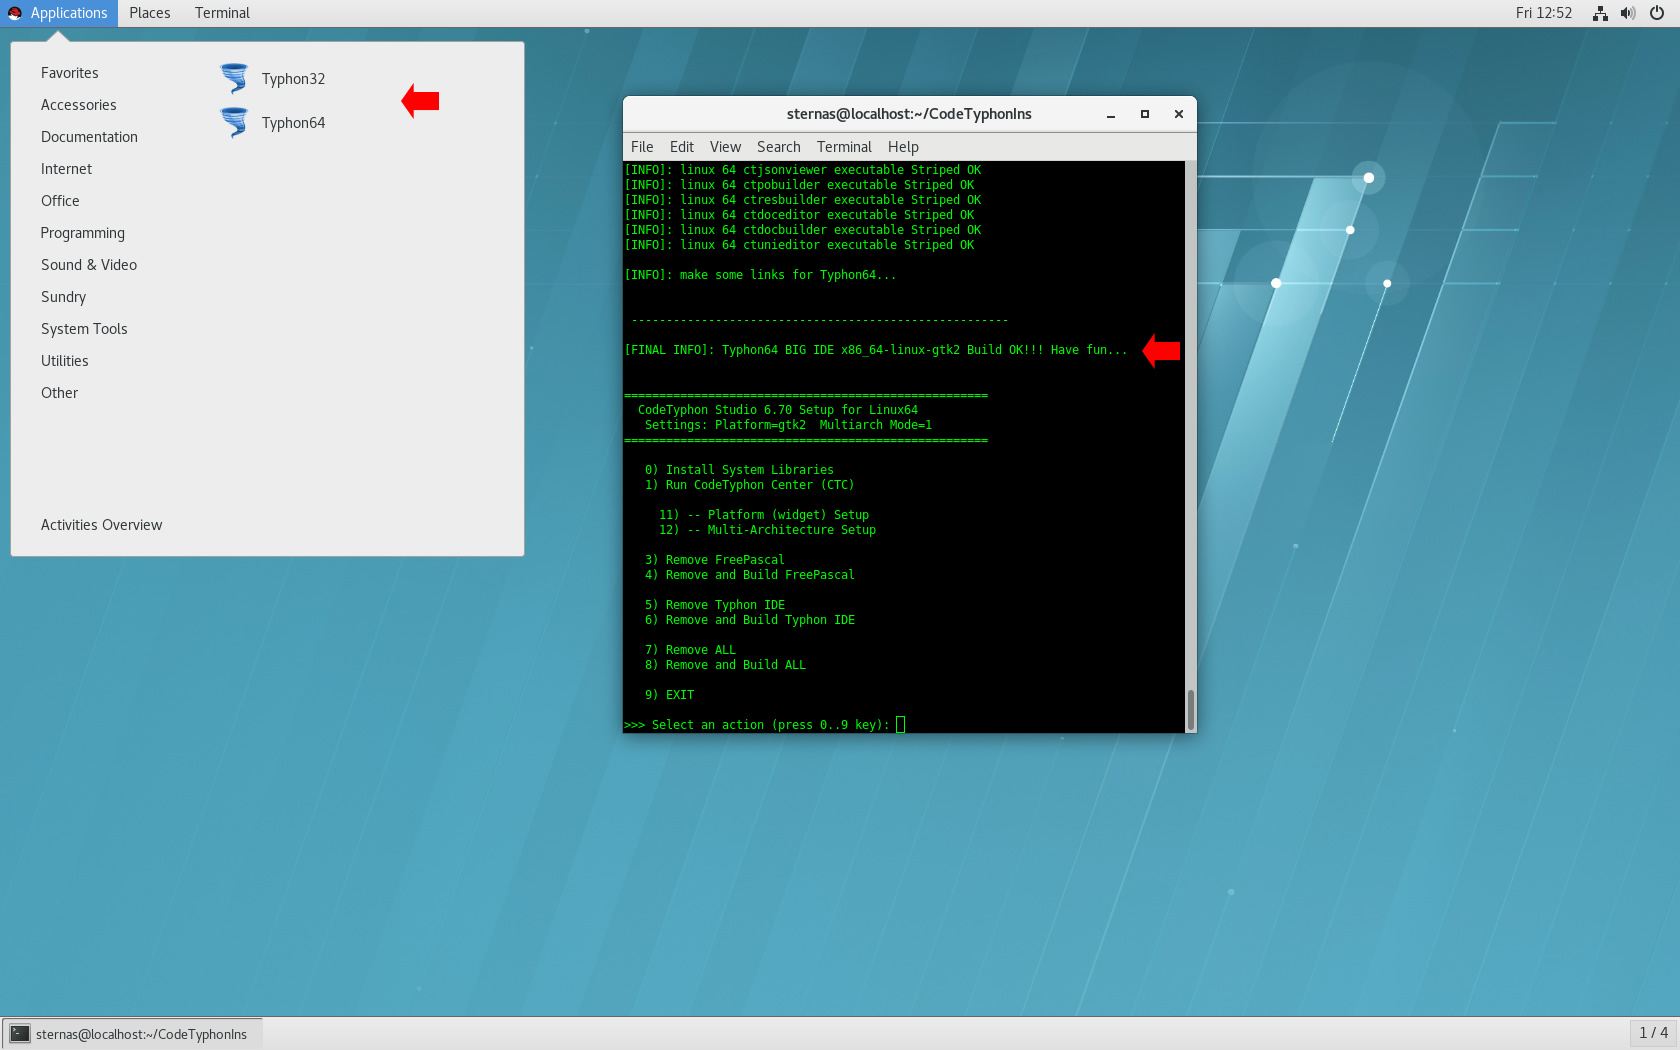Open the Help menu in terminal
Viewport: 1680px width, 1050px height.
point(903,147)
